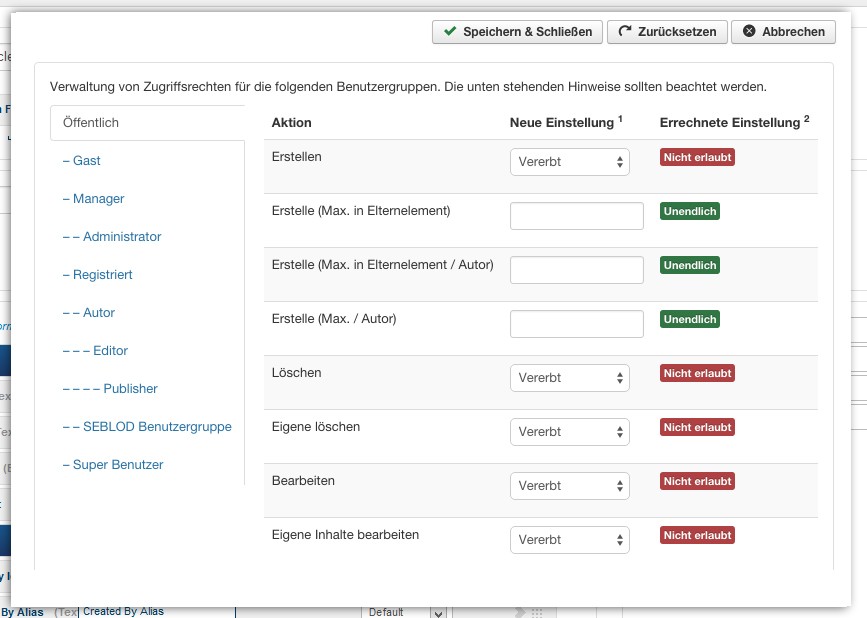Click the Abbrechen cancel circle icon
867x618 pixels.
(749, 32)
